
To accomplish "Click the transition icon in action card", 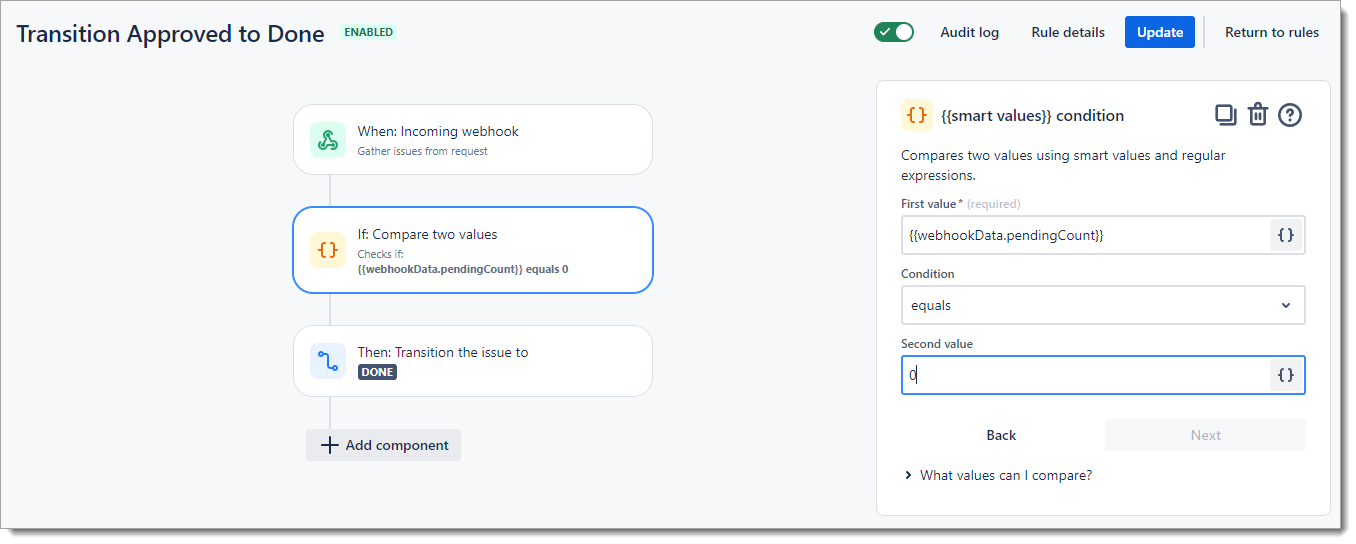I will pyautogui.click(x=327, y=361).
